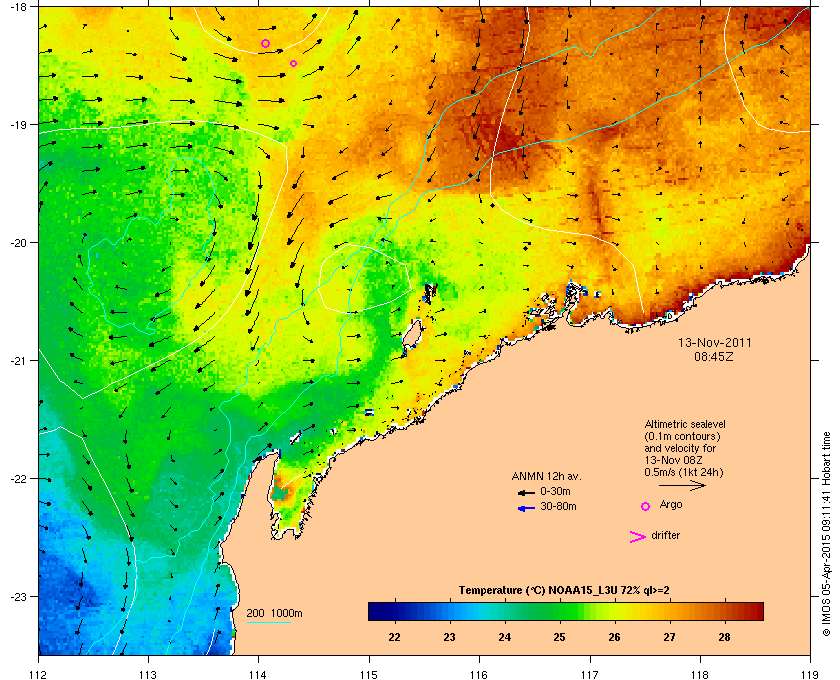The height and width of the screenshot is (680, 840).
Task: Click the latitude axis label -18
Action: (x=19, y=7)
